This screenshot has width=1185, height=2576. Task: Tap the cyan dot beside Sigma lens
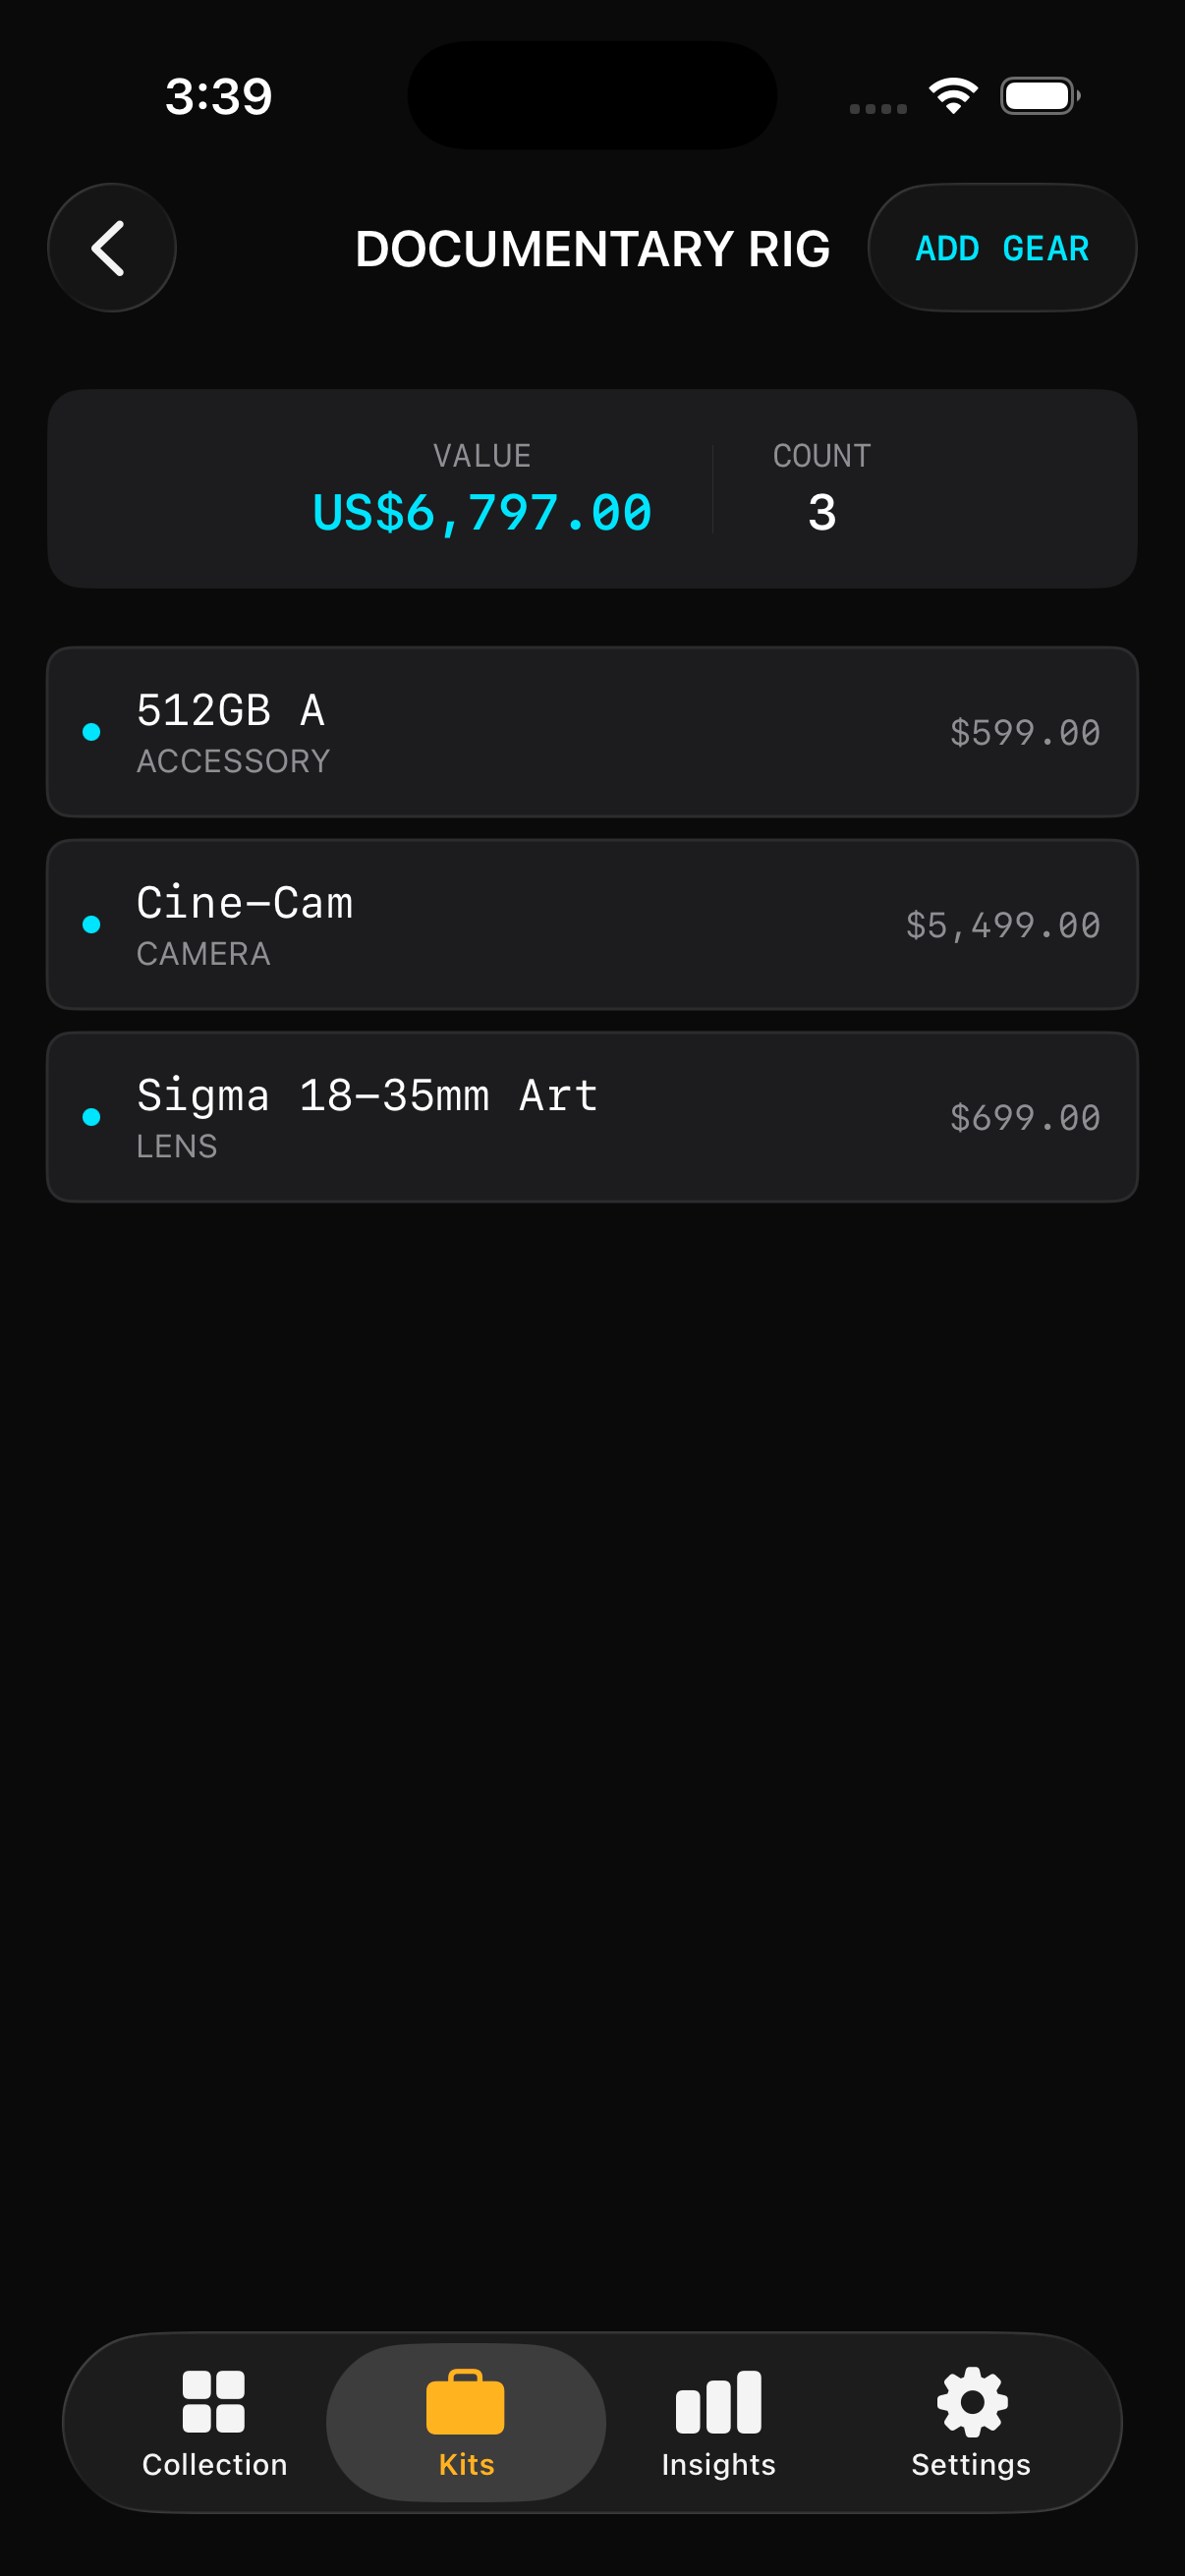click(91, 1117)
